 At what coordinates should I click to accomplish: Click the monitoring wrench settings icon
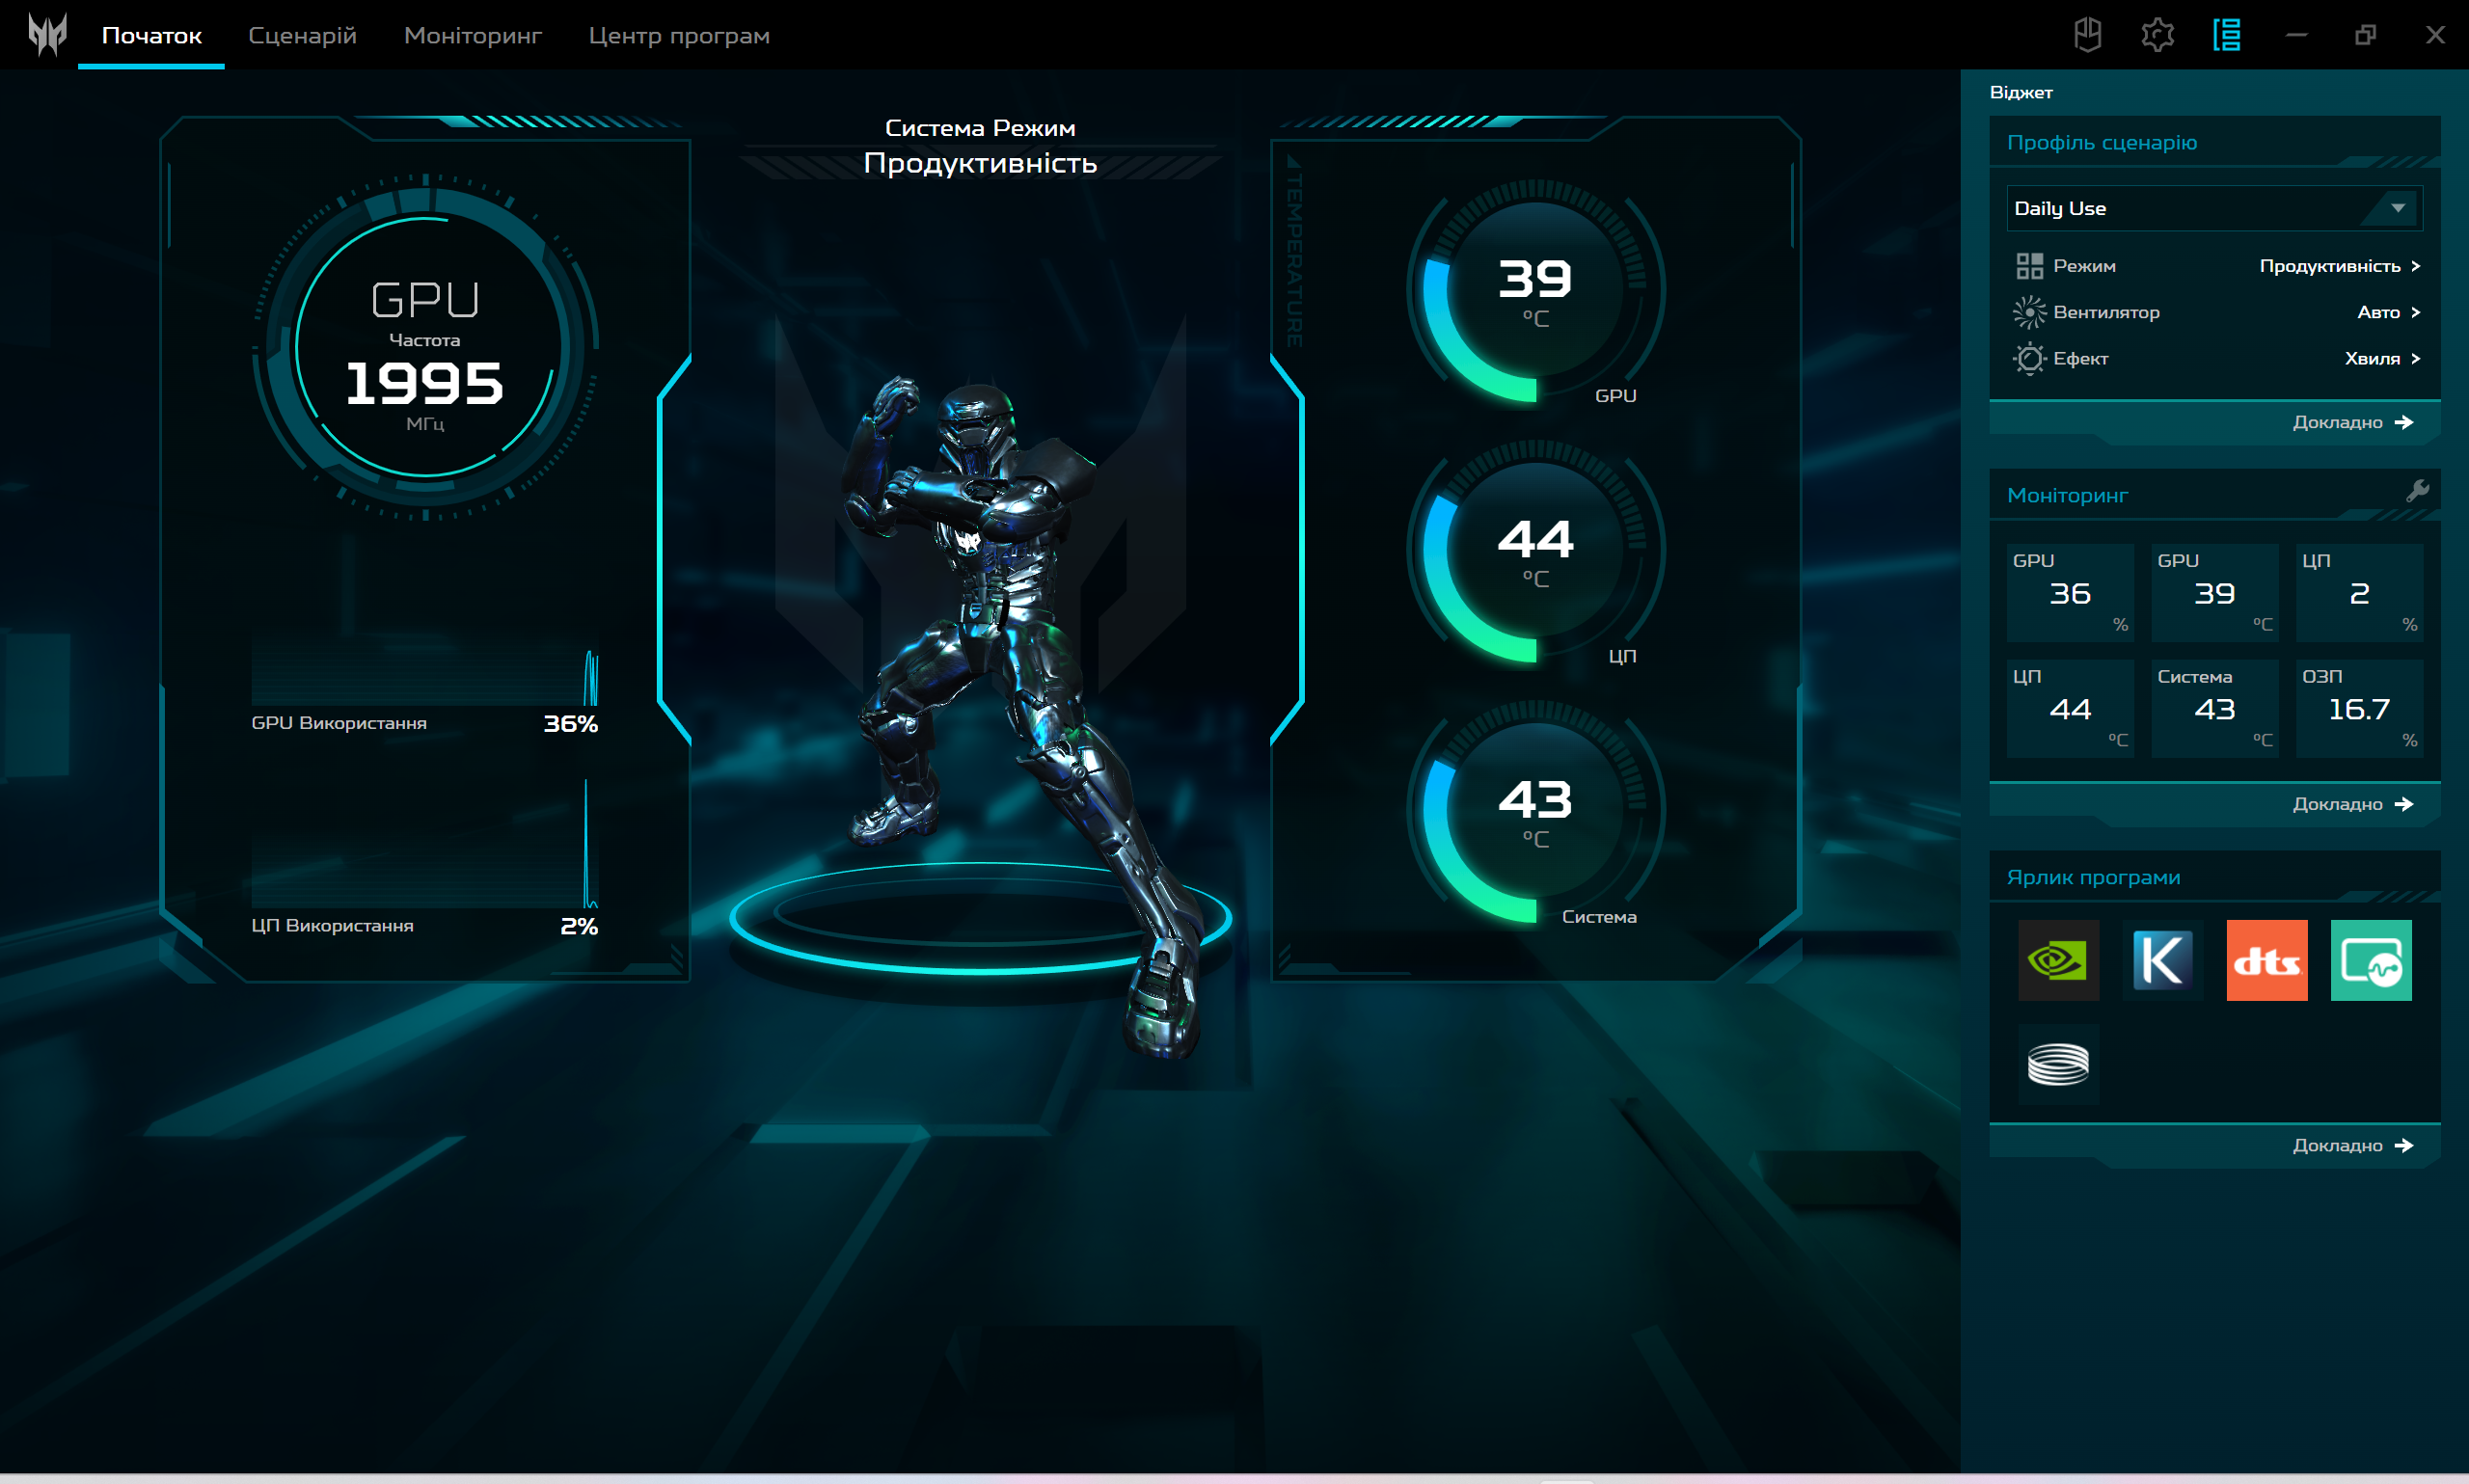point(2417,491)
